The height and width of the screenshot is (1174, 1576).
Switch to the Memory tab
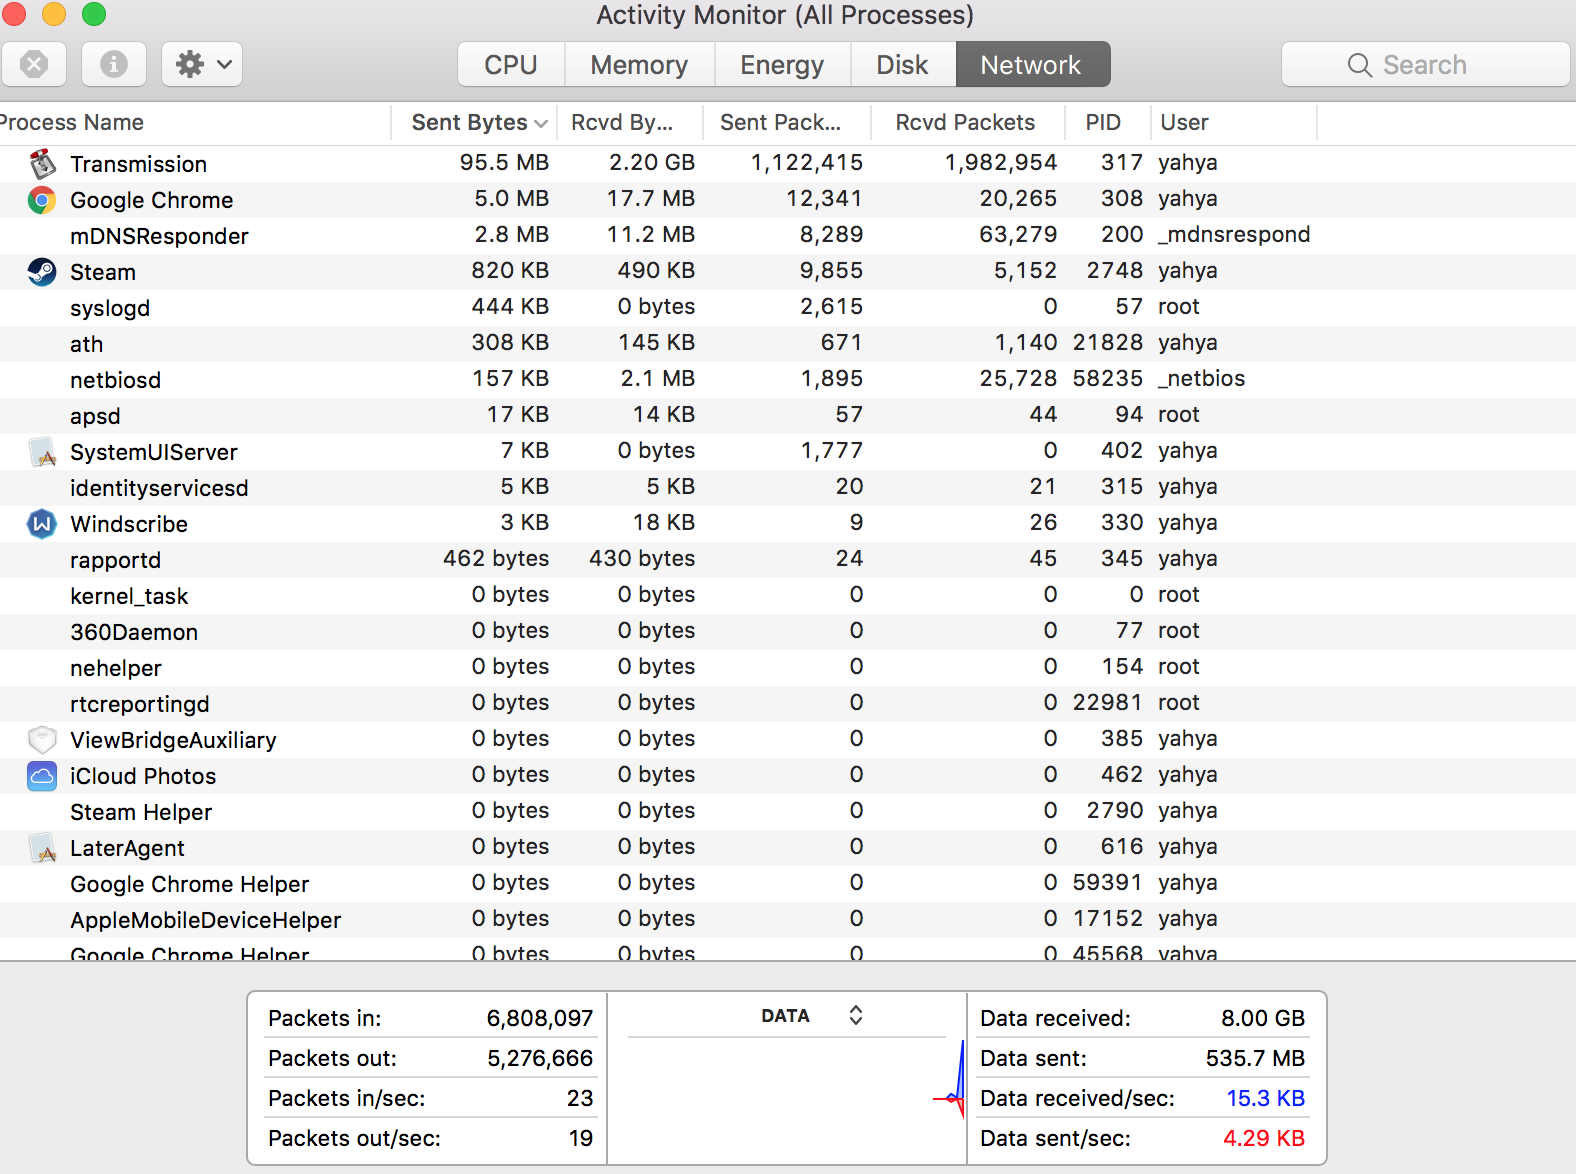coord(639,64)
